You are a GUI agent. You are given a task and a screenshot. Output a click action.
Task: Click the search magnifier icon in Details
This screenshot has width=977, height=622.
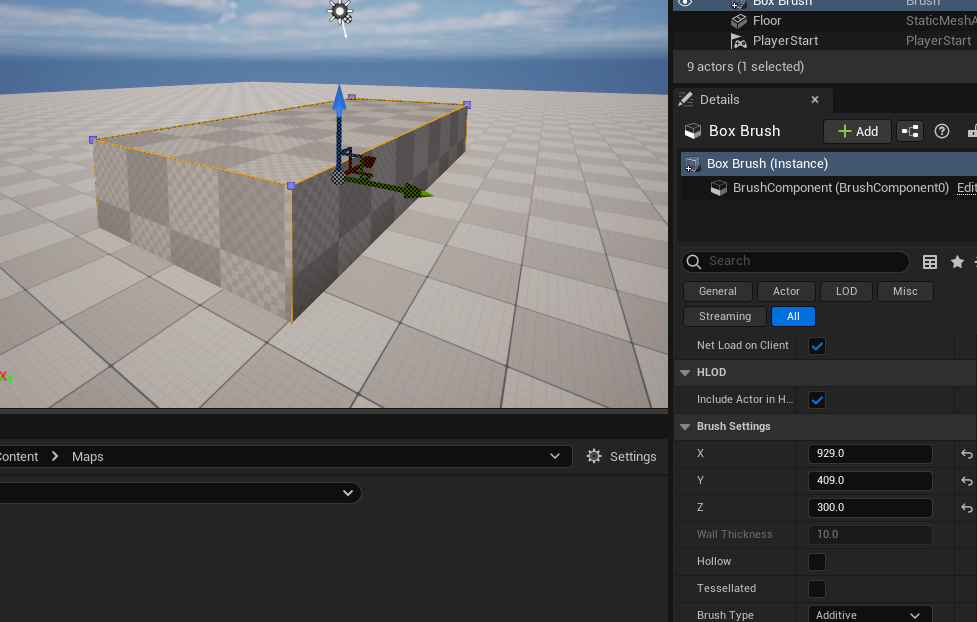pos(693,262)
